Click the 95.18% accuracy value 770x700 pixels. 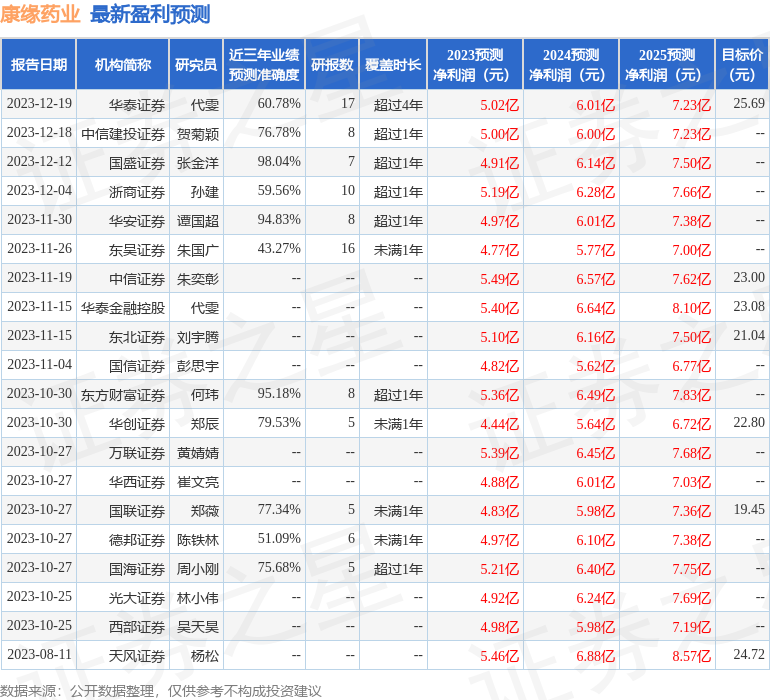[x=279, y=393]
